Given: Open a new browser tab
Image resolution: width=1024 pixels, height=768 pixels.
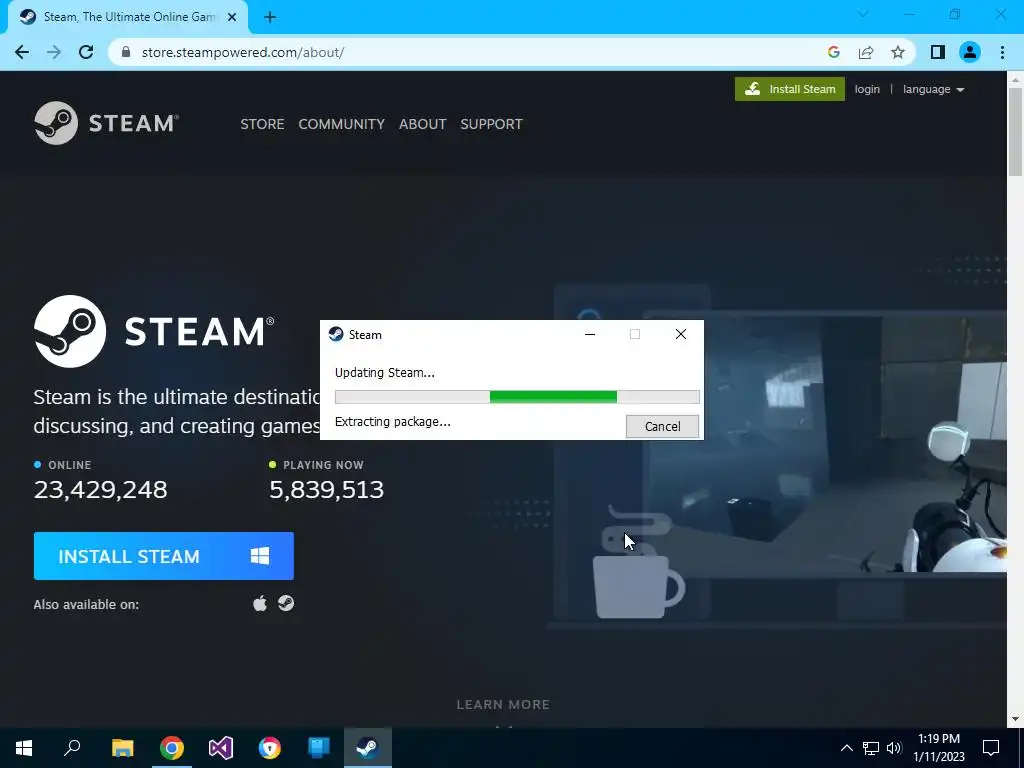Looking at the screenshot, I should [270, 18].
